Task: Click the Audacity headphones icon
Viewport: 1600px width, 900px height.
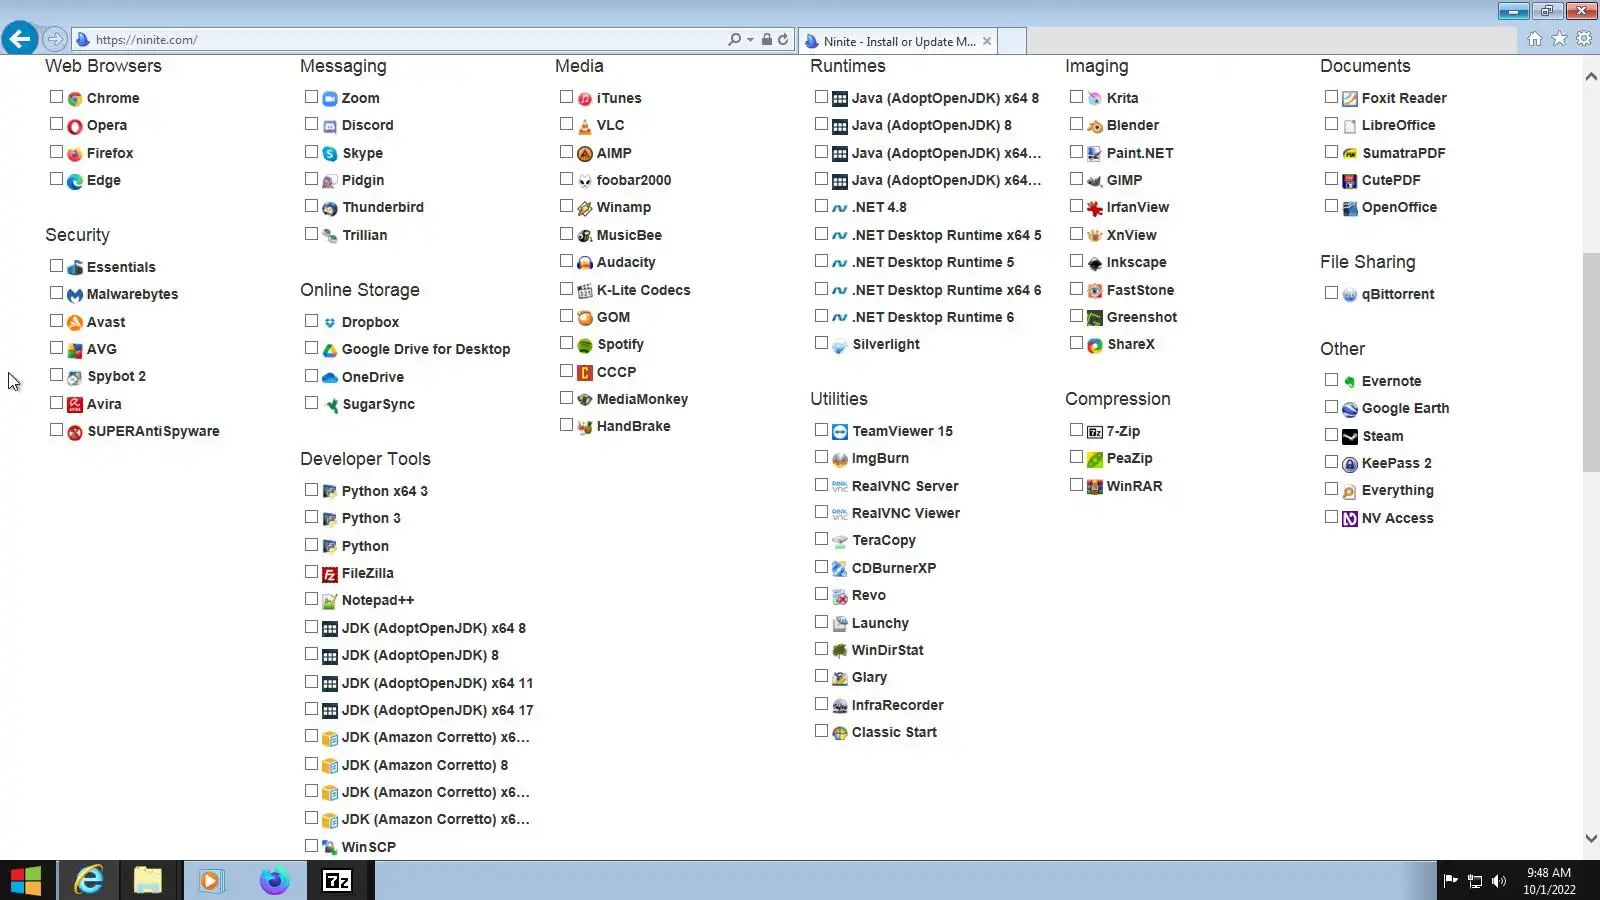Action: [x=585, y=263]
